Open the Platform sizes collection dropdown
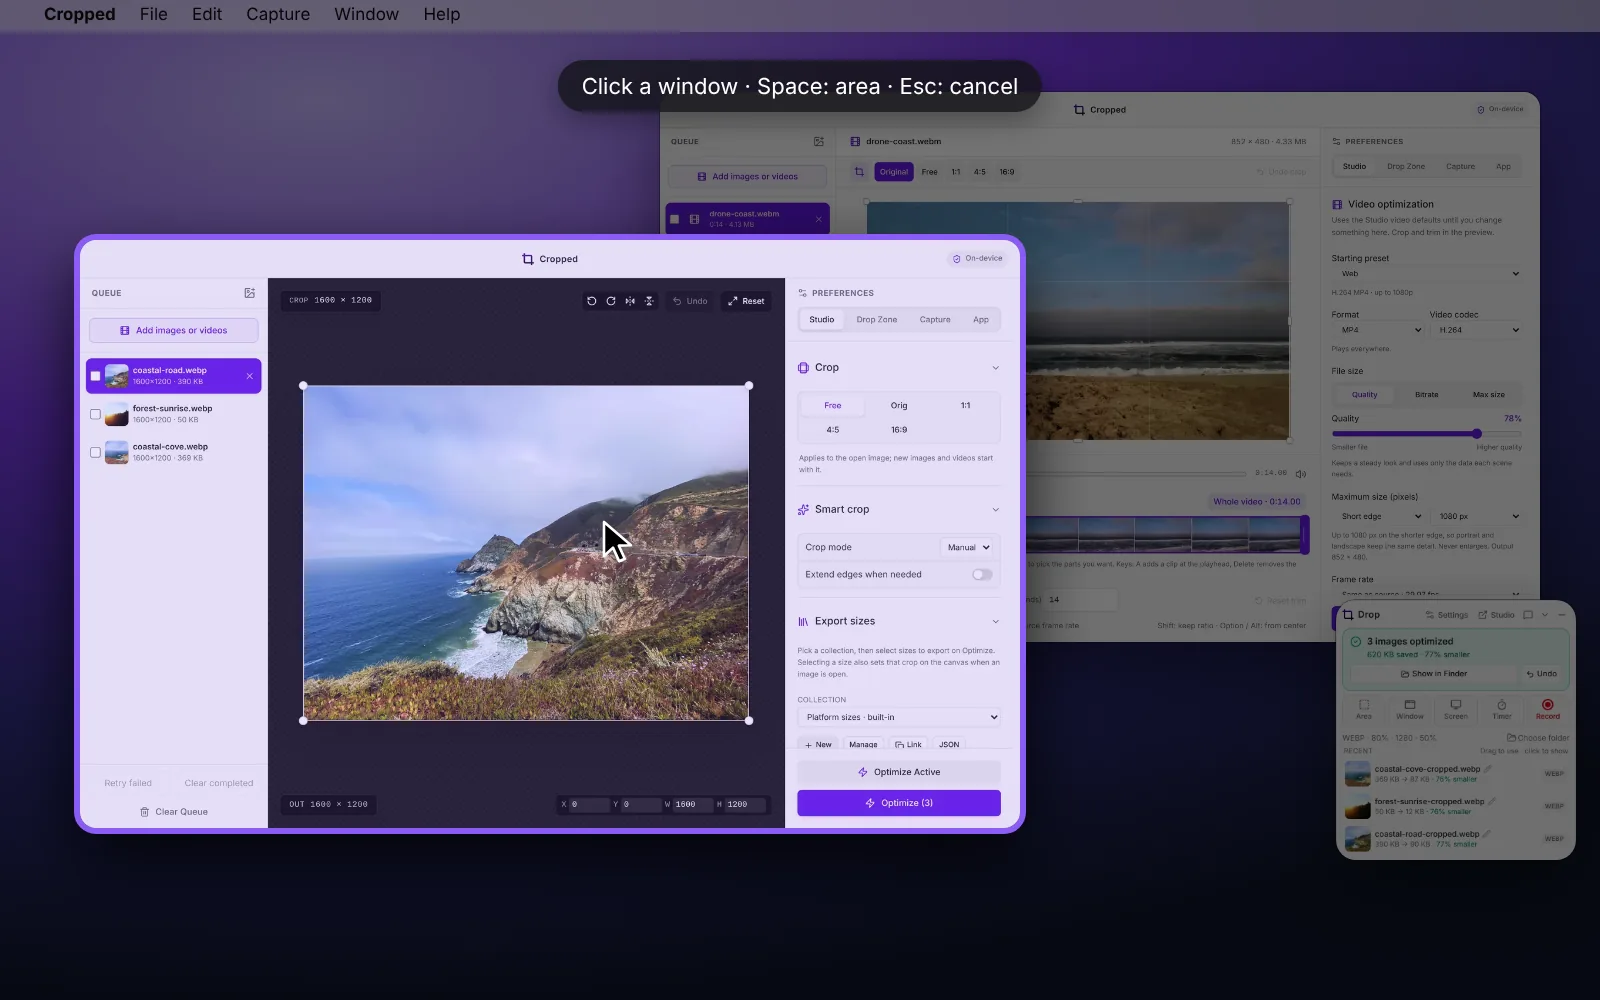 (x=899, y=717)
